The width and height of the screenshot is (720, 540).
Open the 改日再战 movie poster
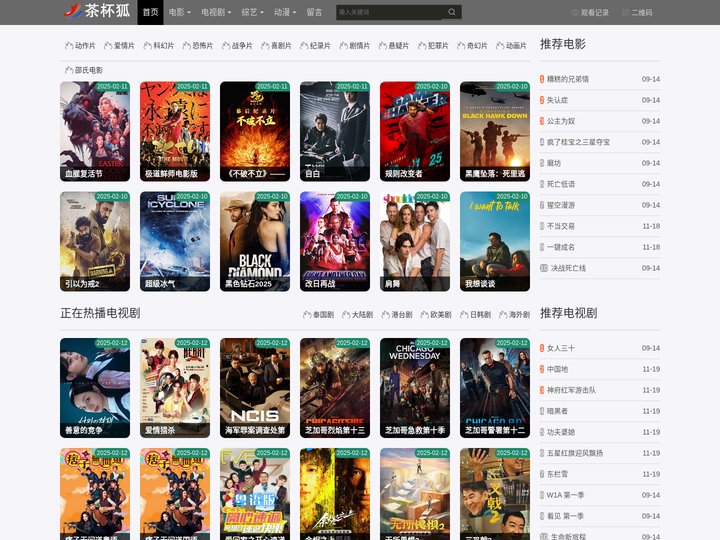click(335, 242)
